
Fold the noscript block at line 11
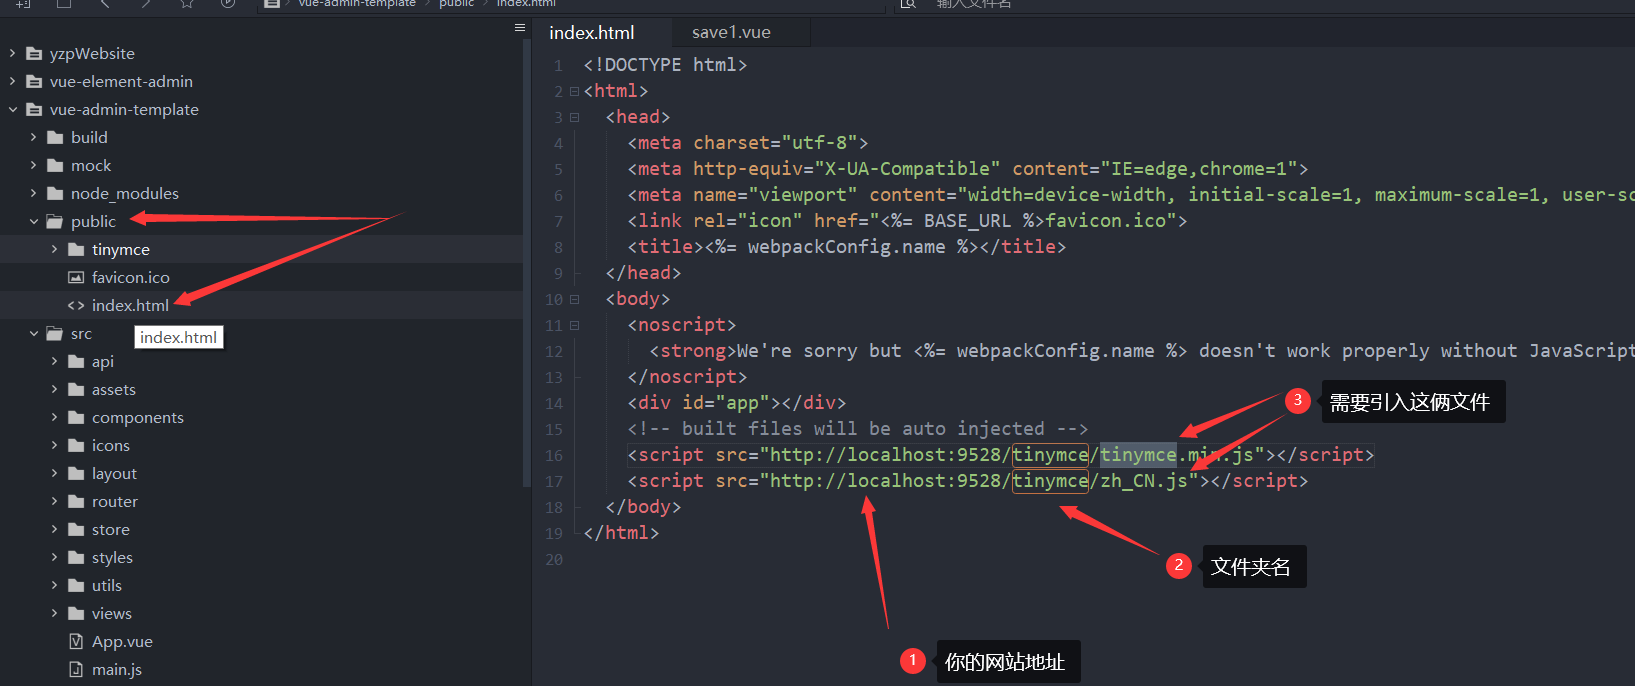pos(574,325)
